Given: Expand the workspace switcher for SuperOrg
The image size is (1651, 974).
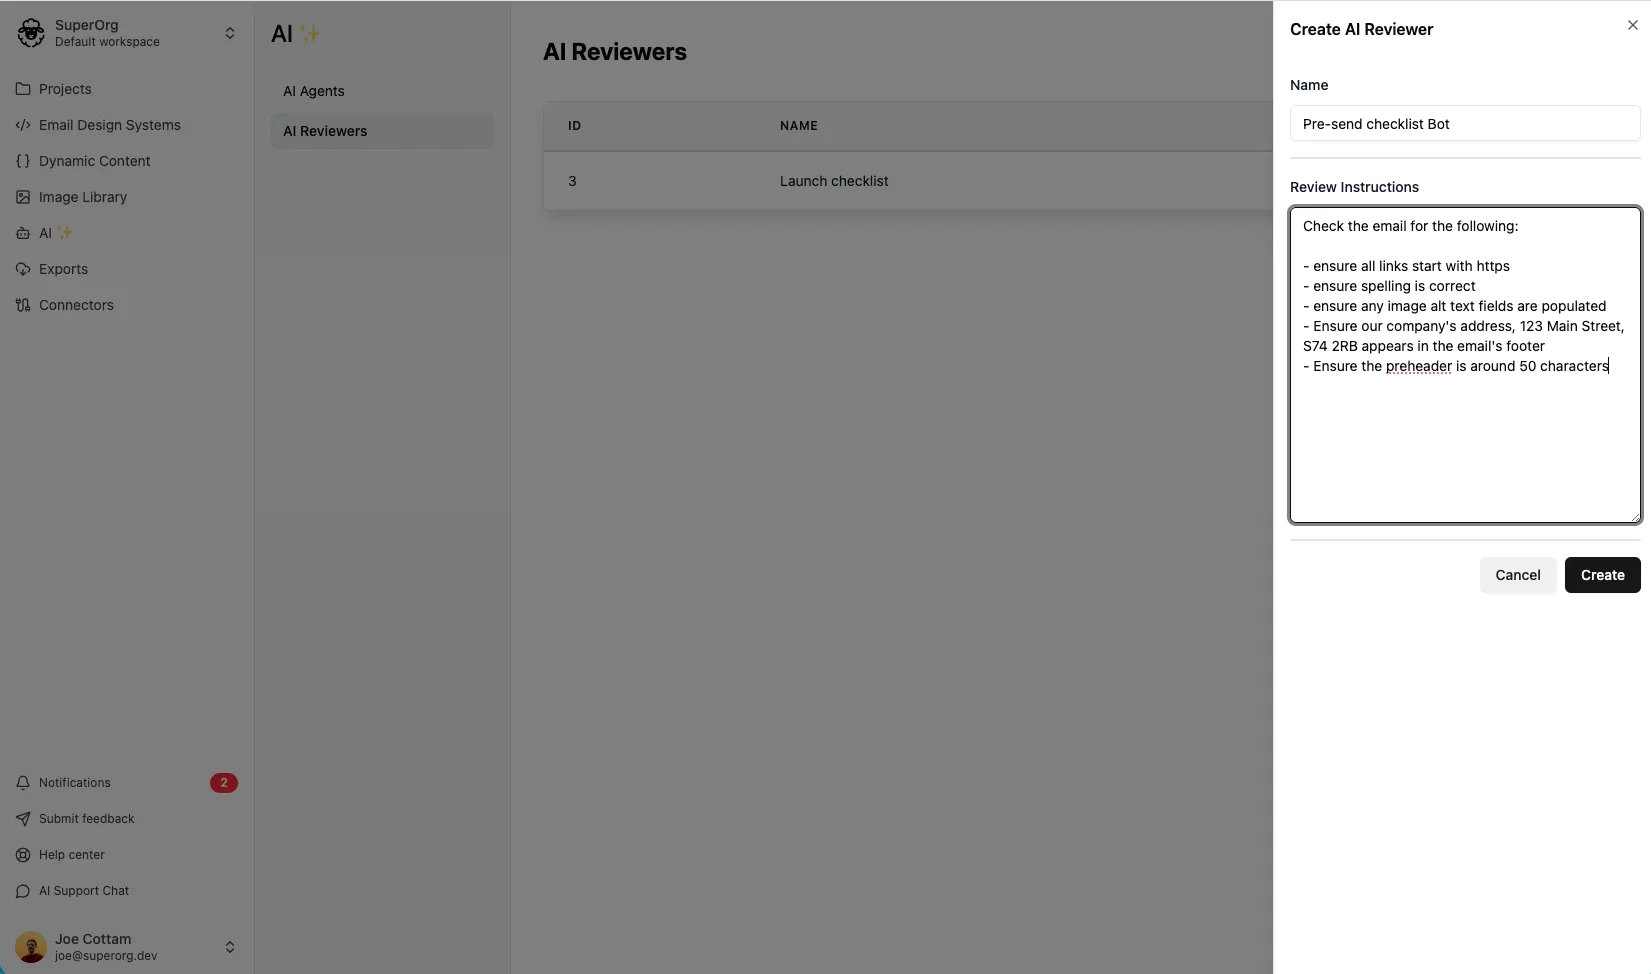Looking at the screenshot, I should tap(230, 33).
